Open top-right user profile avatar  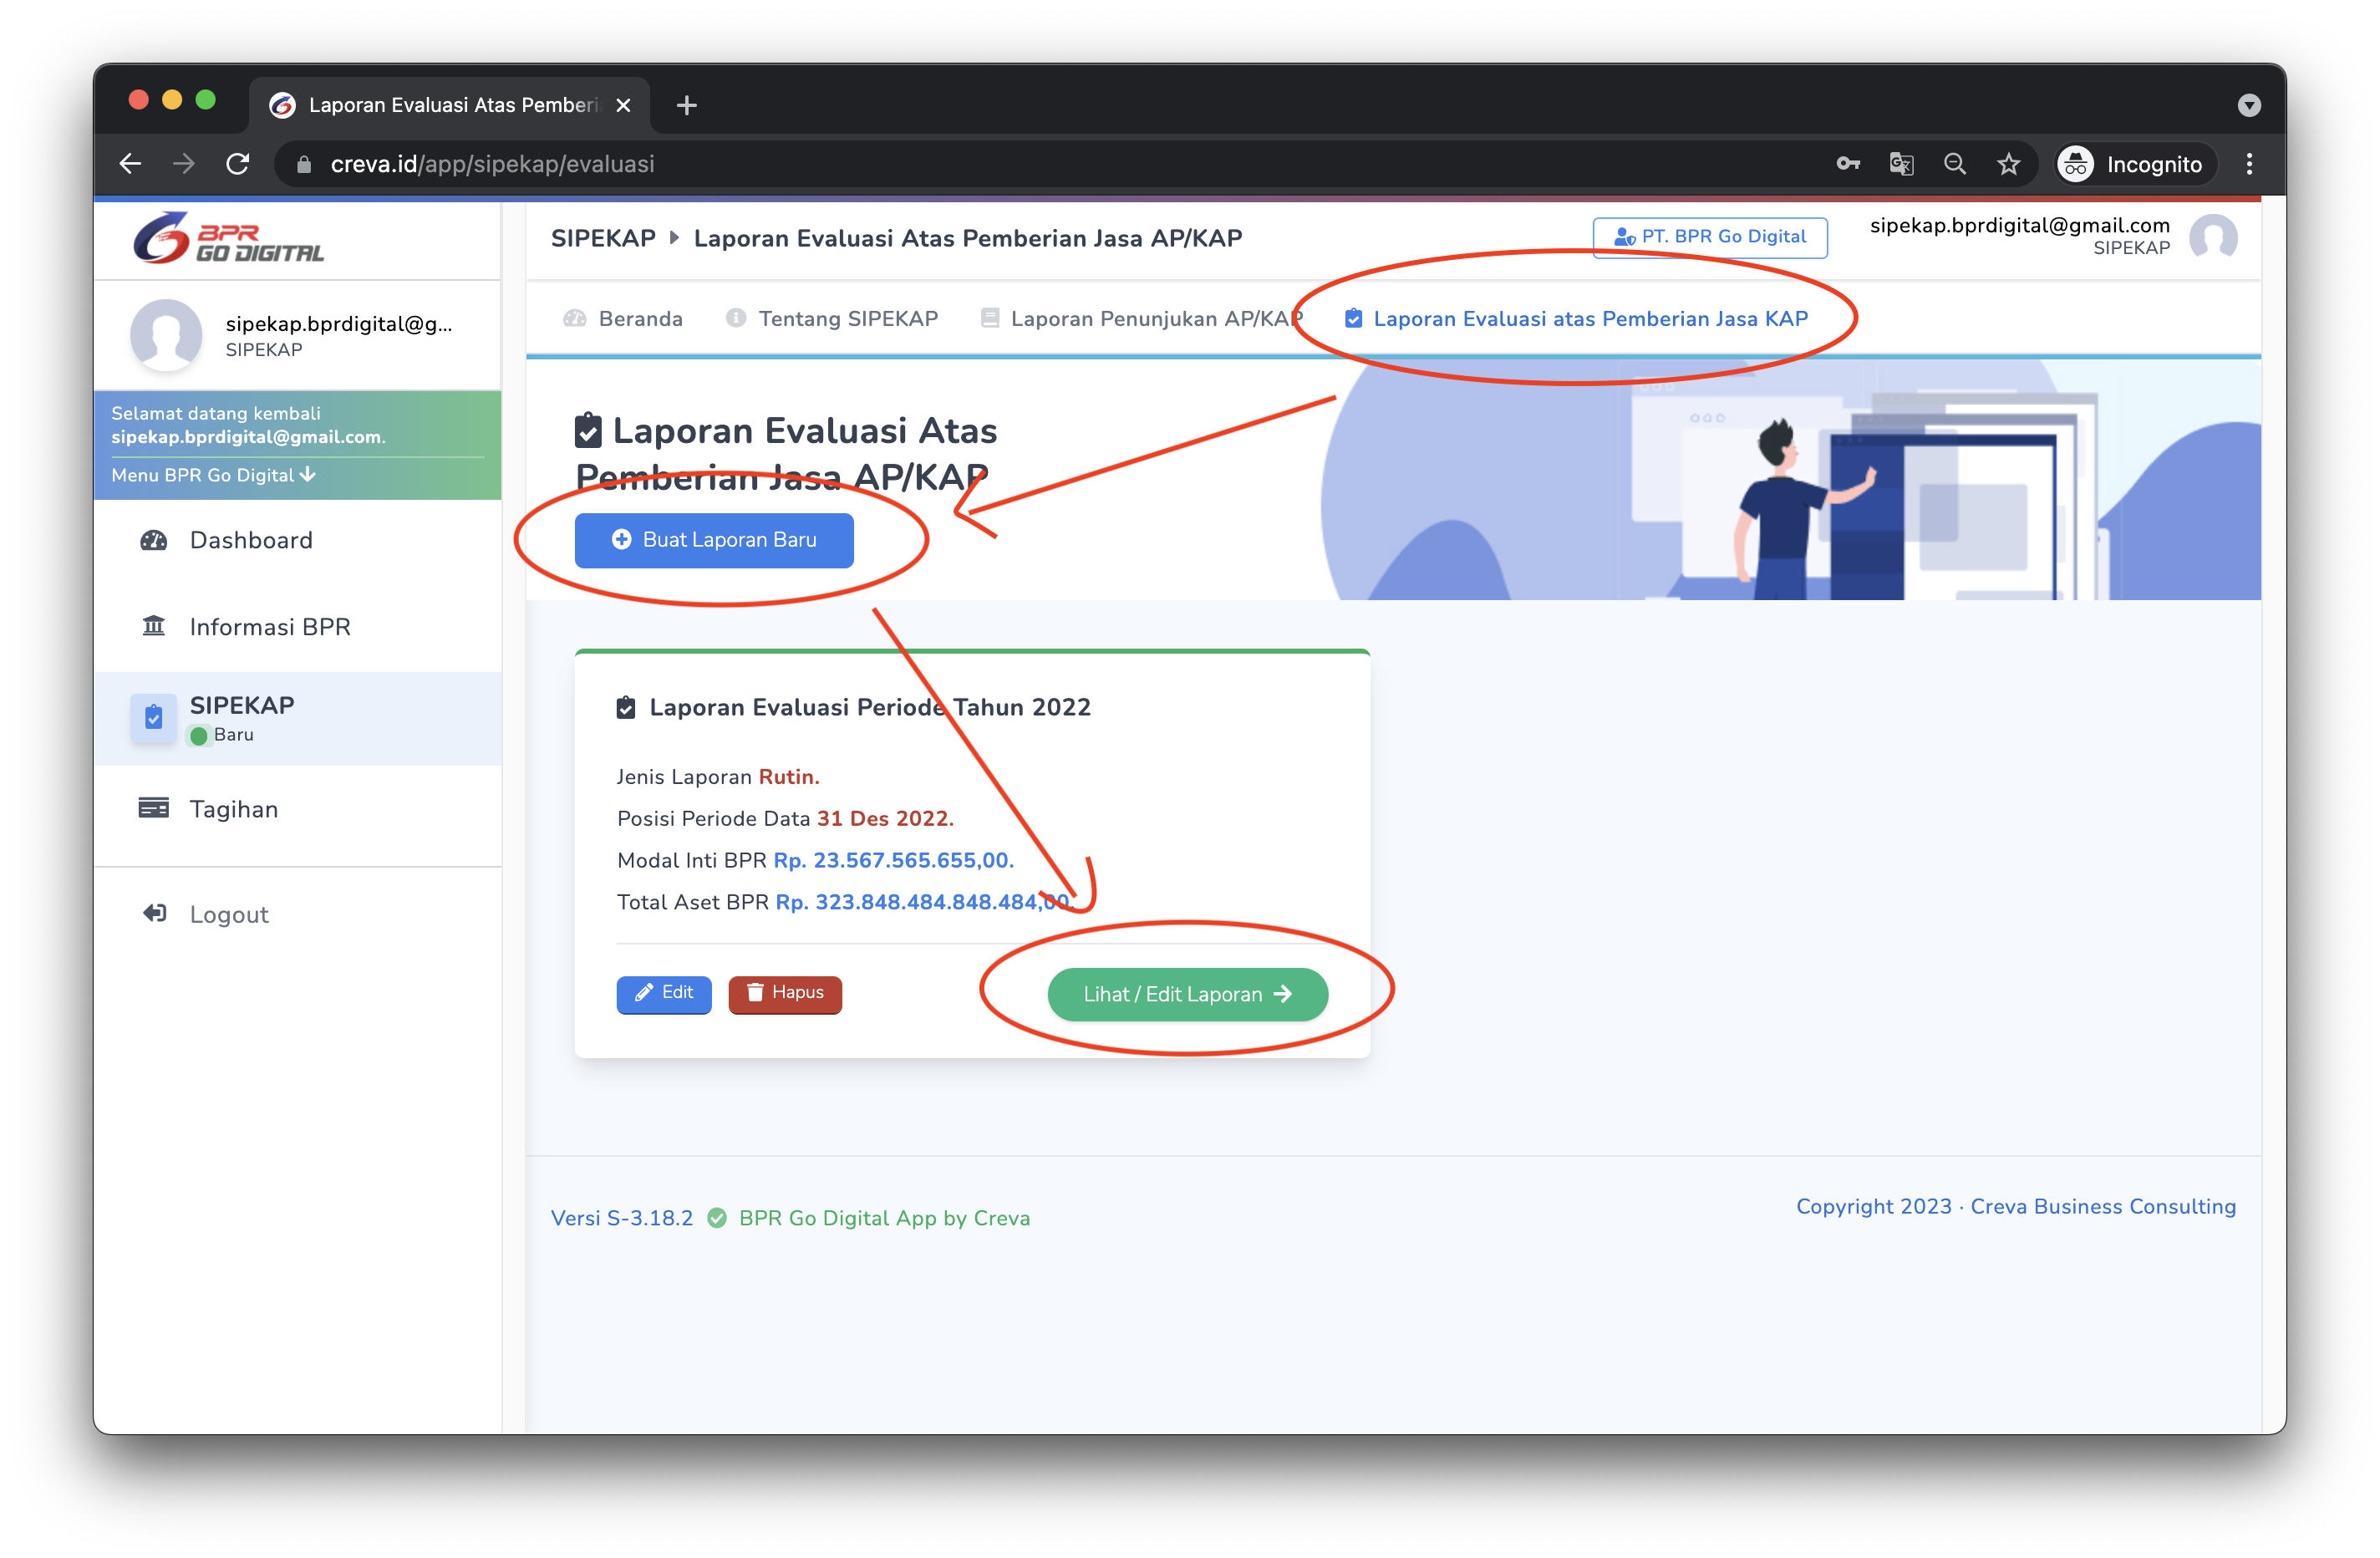[x=2213, y=238]
